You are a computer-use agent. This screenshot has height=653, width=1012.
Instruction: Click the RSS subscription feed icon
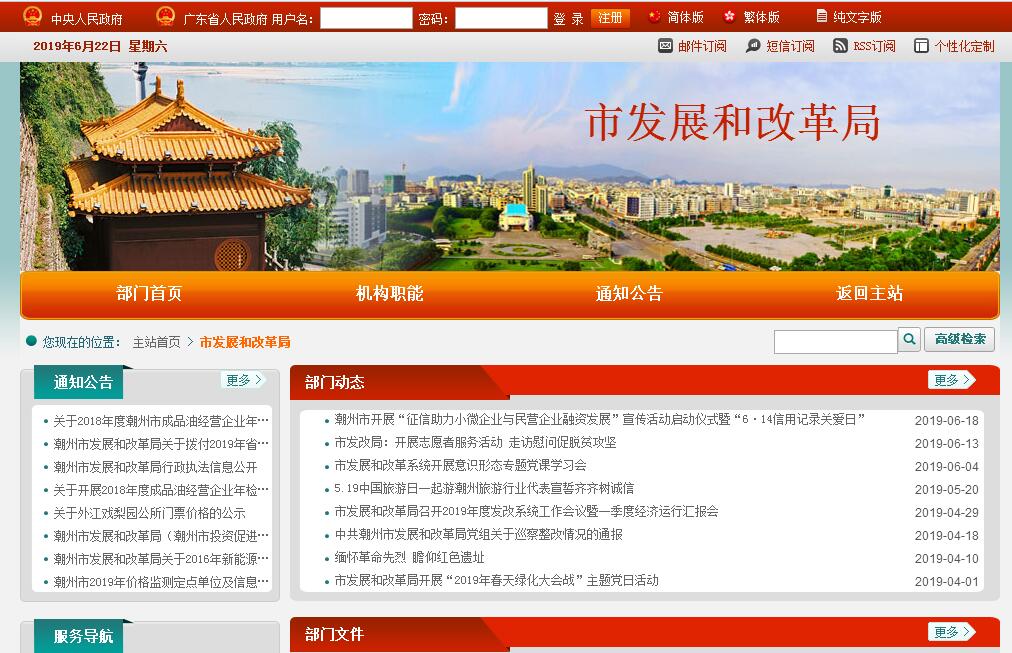click(840, 46)
